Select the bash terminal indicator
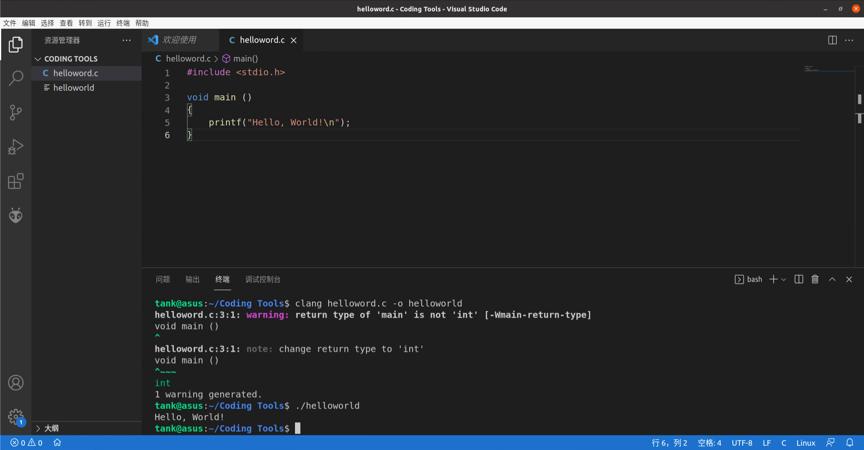This screenshot has height=450, width=864. point(748,279)
